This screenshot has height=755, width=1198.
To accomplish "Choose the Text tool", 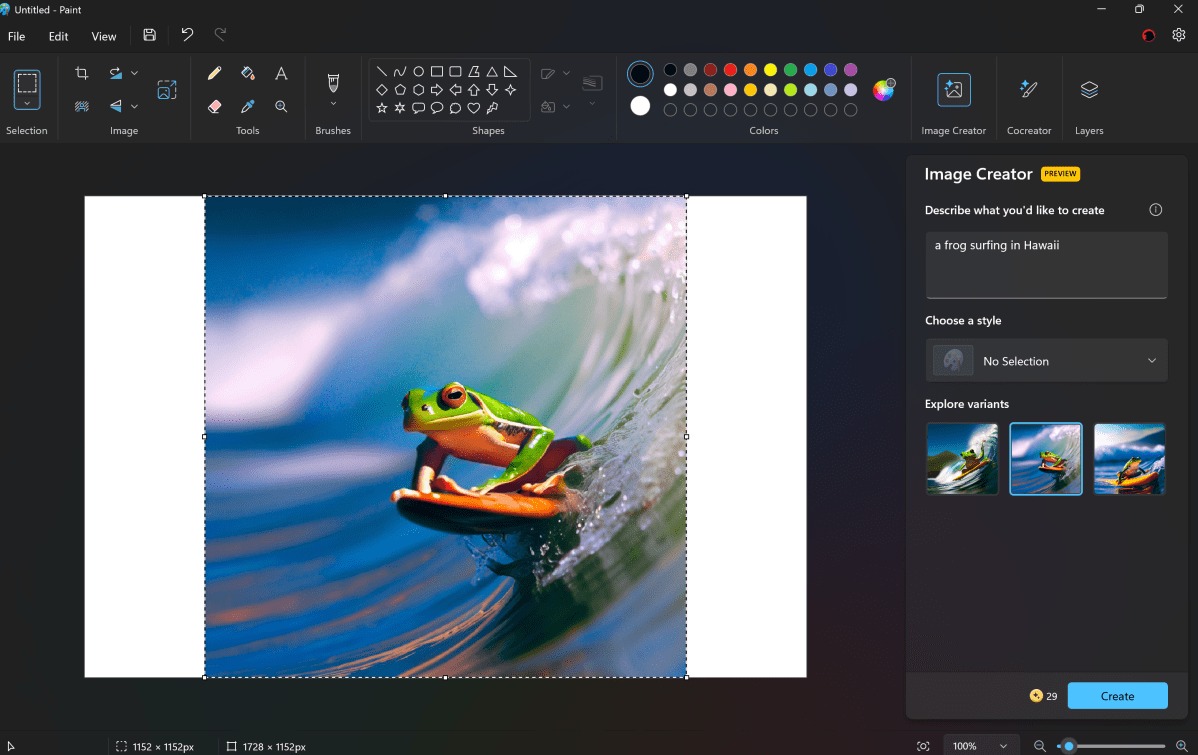I will (x=281, y=73).
